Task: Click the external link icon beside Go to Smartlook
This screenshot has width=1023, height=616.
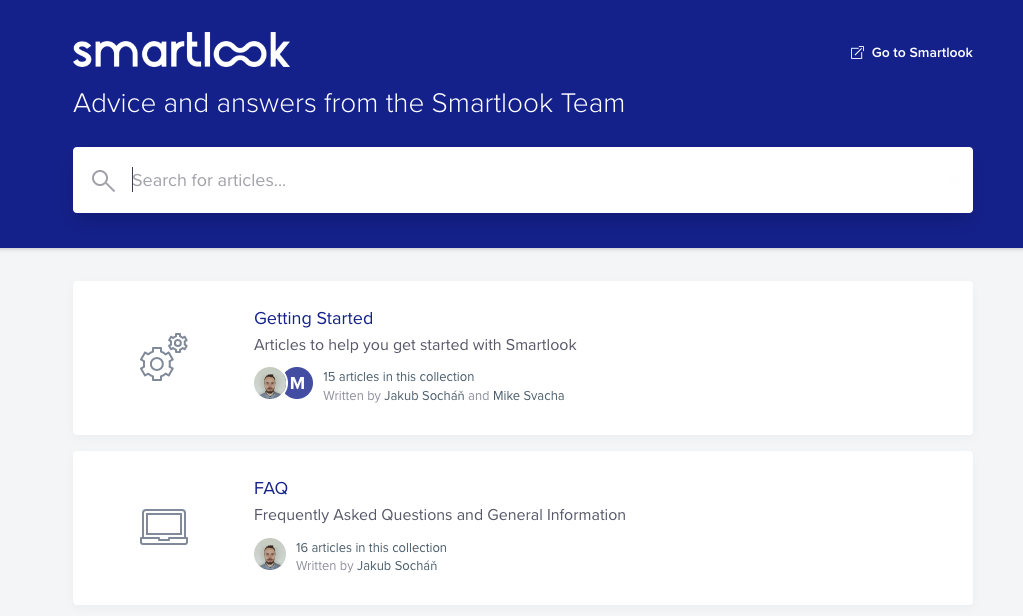Action: (857, 52)
